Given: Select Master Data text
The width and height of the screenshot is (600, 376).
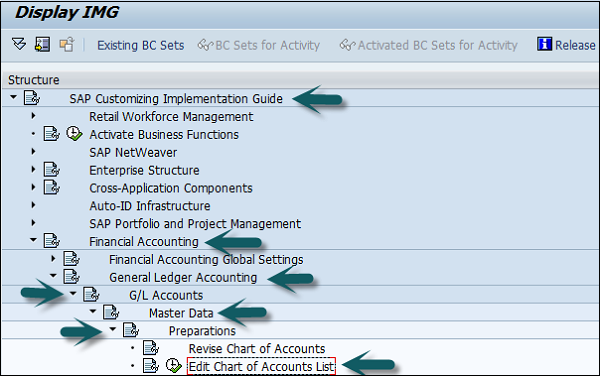Looking at the screenshot, I should click(x=181, y=313).
